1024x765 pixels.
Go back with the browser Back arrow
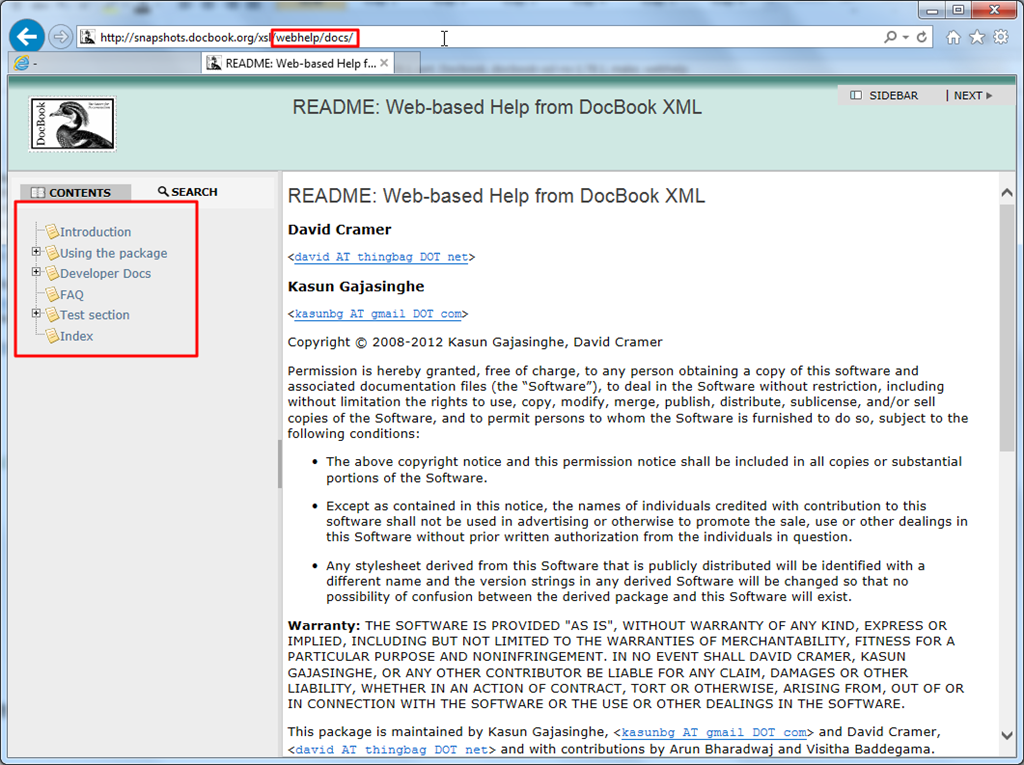coord(27,37)
